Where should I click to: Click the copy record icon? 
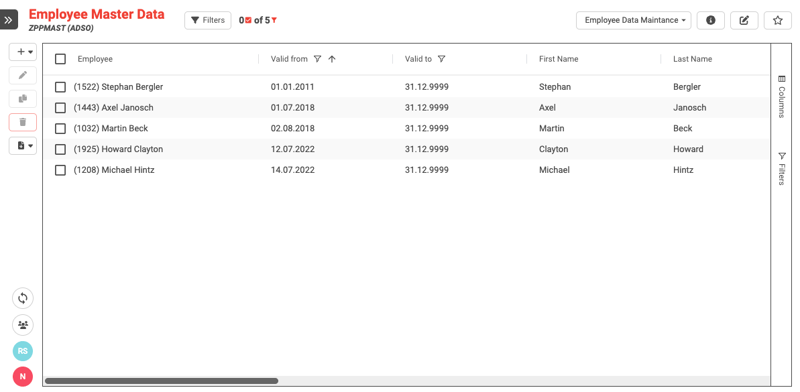(x=22, y=99)
